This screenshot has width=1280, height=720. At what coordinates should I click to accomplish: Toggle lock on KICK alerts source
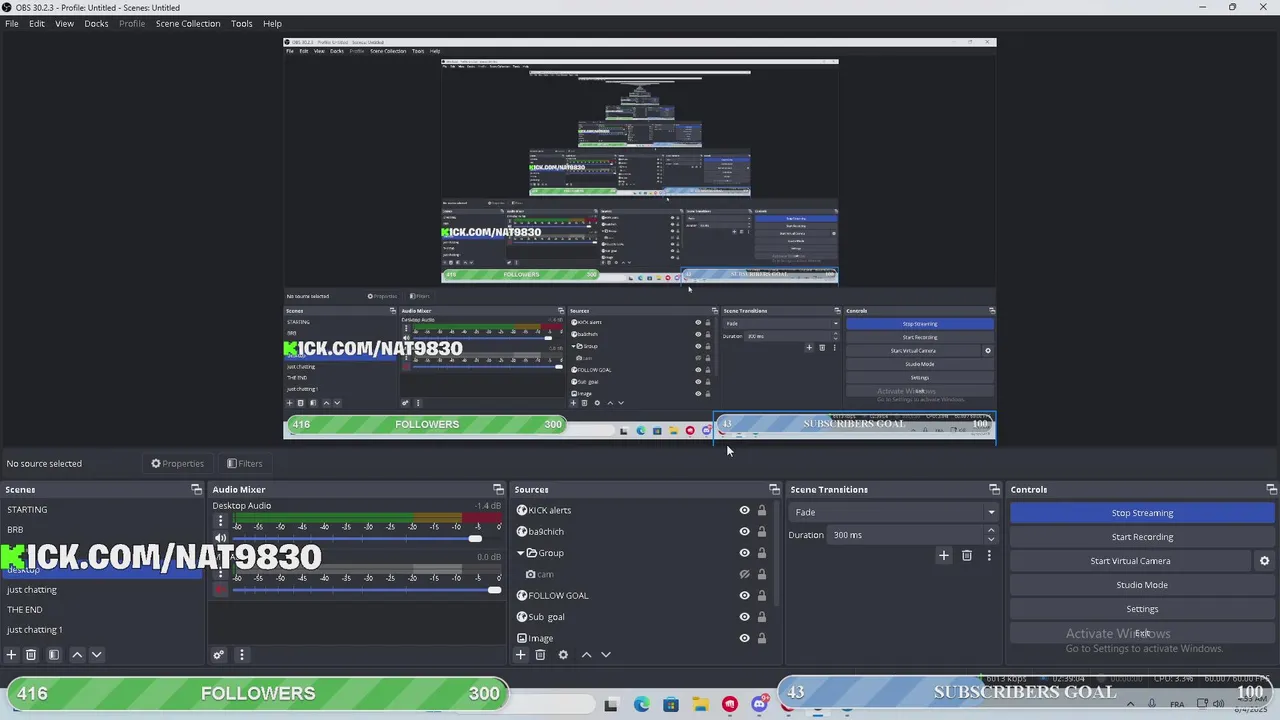point(761,510)
